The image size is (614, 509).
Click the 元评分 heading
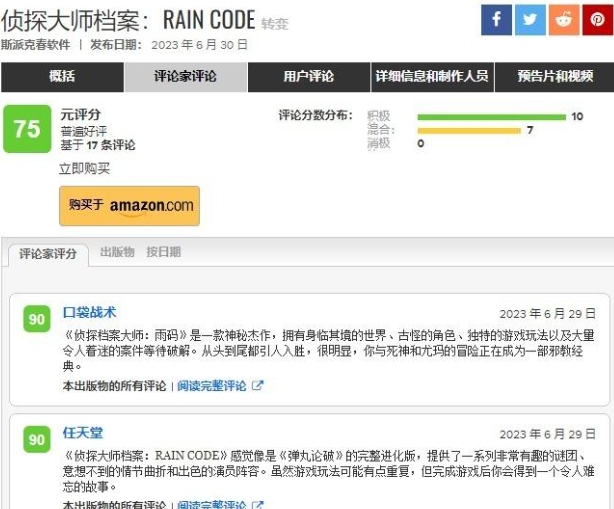[81, 115]
